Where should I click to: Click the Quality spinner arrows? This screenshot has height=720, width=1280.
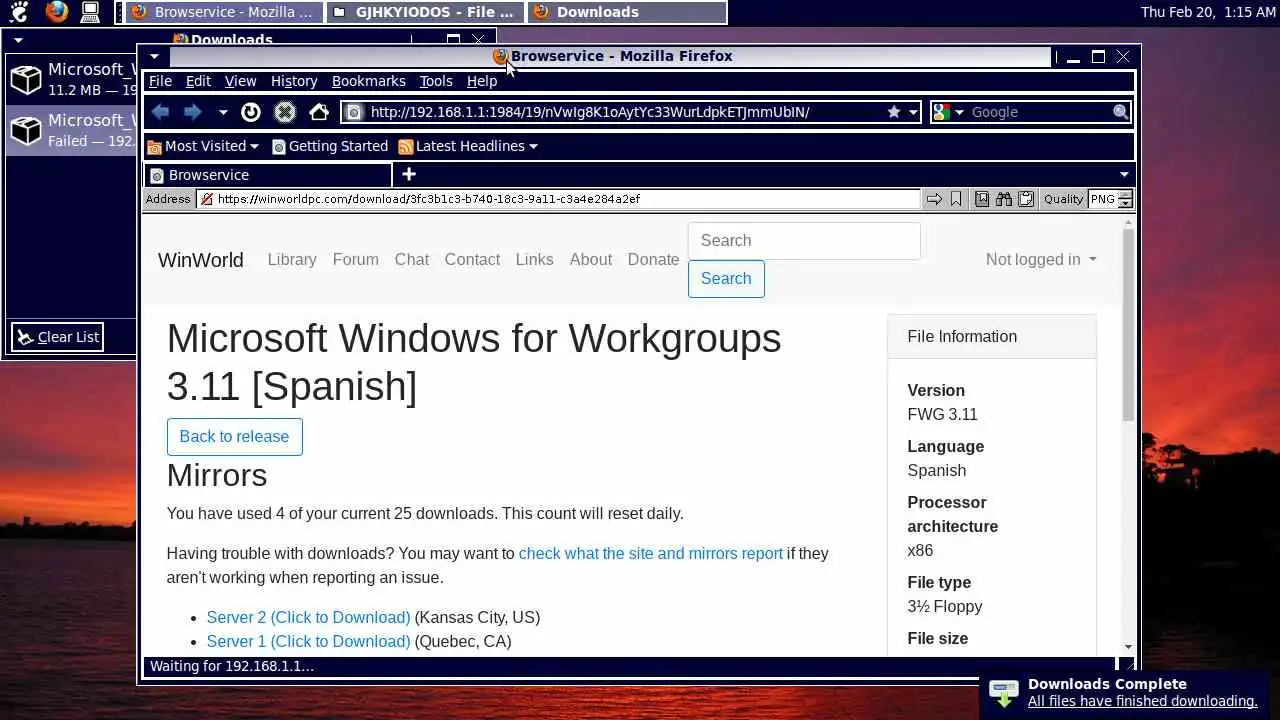click(x=1125, y=199)
